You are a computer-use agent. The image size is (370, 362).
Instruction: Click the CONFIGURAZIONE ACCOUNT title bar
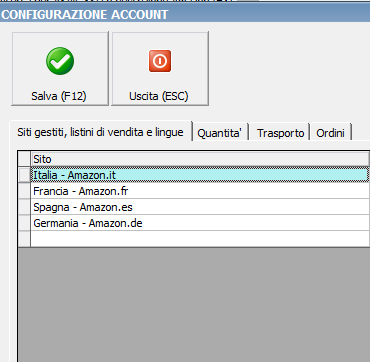185,14
